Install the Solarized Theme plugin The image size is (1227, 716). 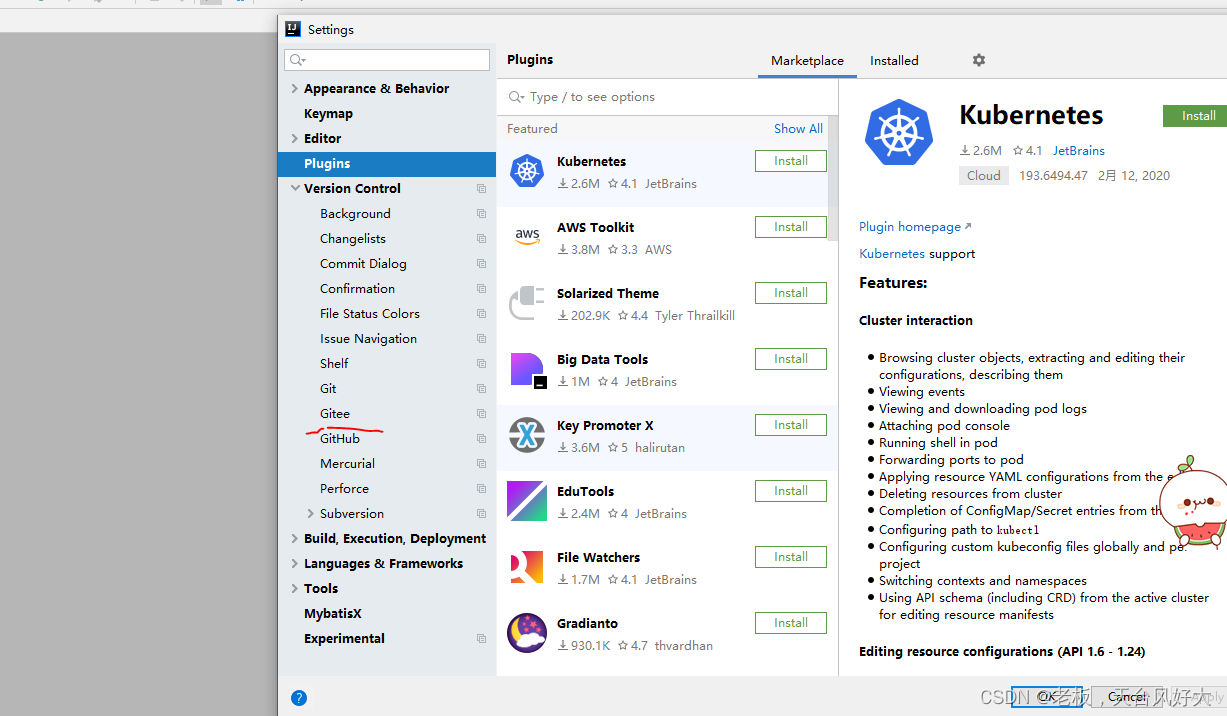point(790,293)
